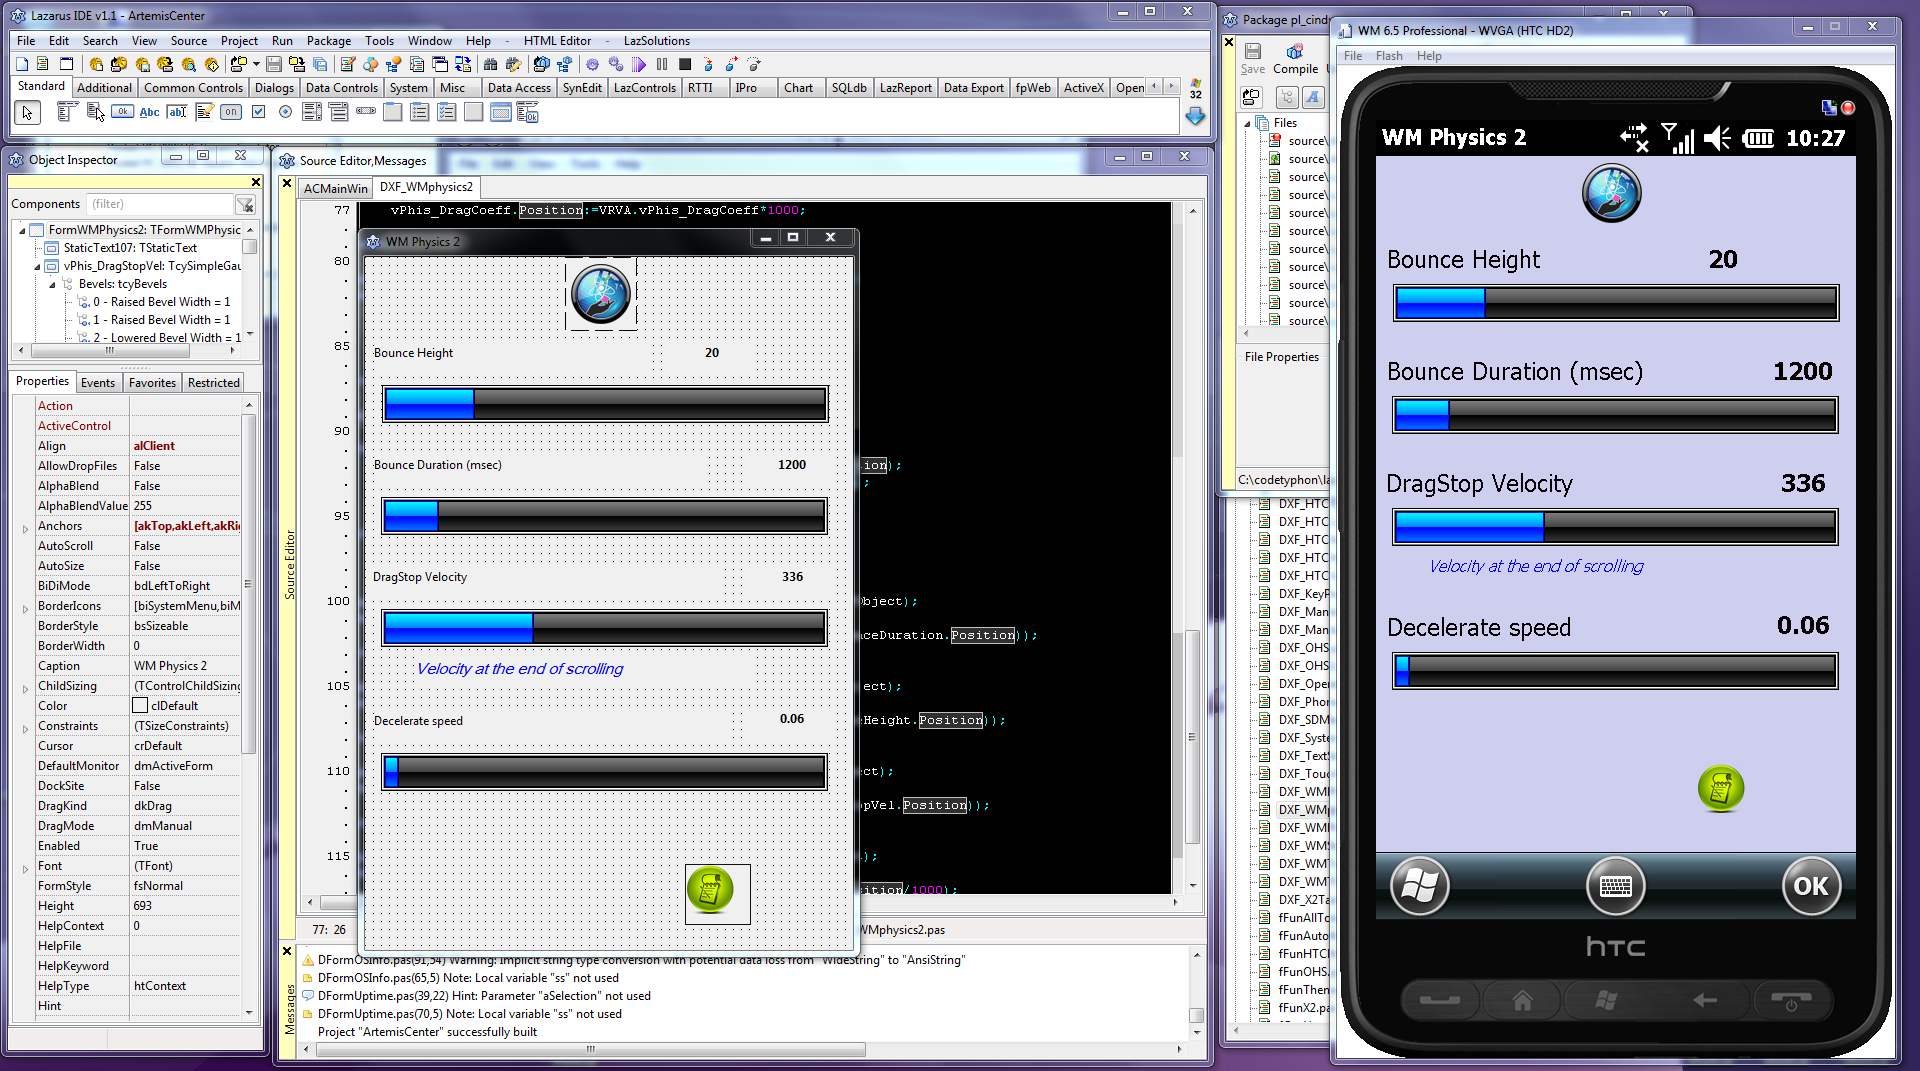Image resolution: width=1920 pixels, height=1071 pixels.
Task: Select the TMemo palette component
Action: 204,112
